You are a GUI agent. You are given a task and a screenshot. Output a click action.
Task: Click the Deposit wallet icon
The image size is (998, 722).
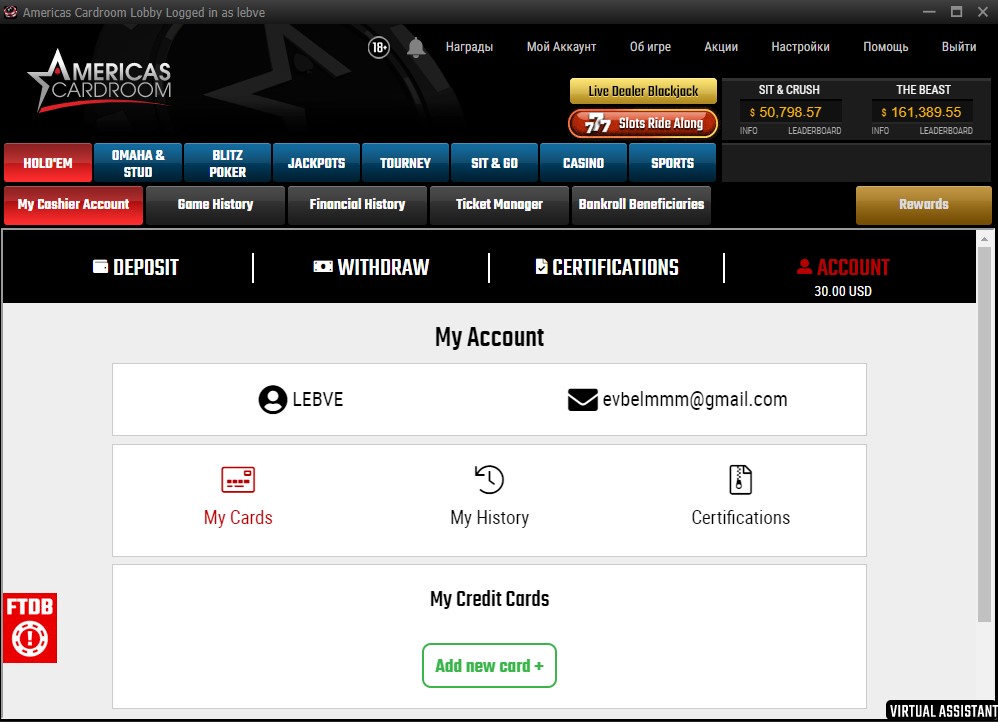pyautogui.click(x=101, y=266)
